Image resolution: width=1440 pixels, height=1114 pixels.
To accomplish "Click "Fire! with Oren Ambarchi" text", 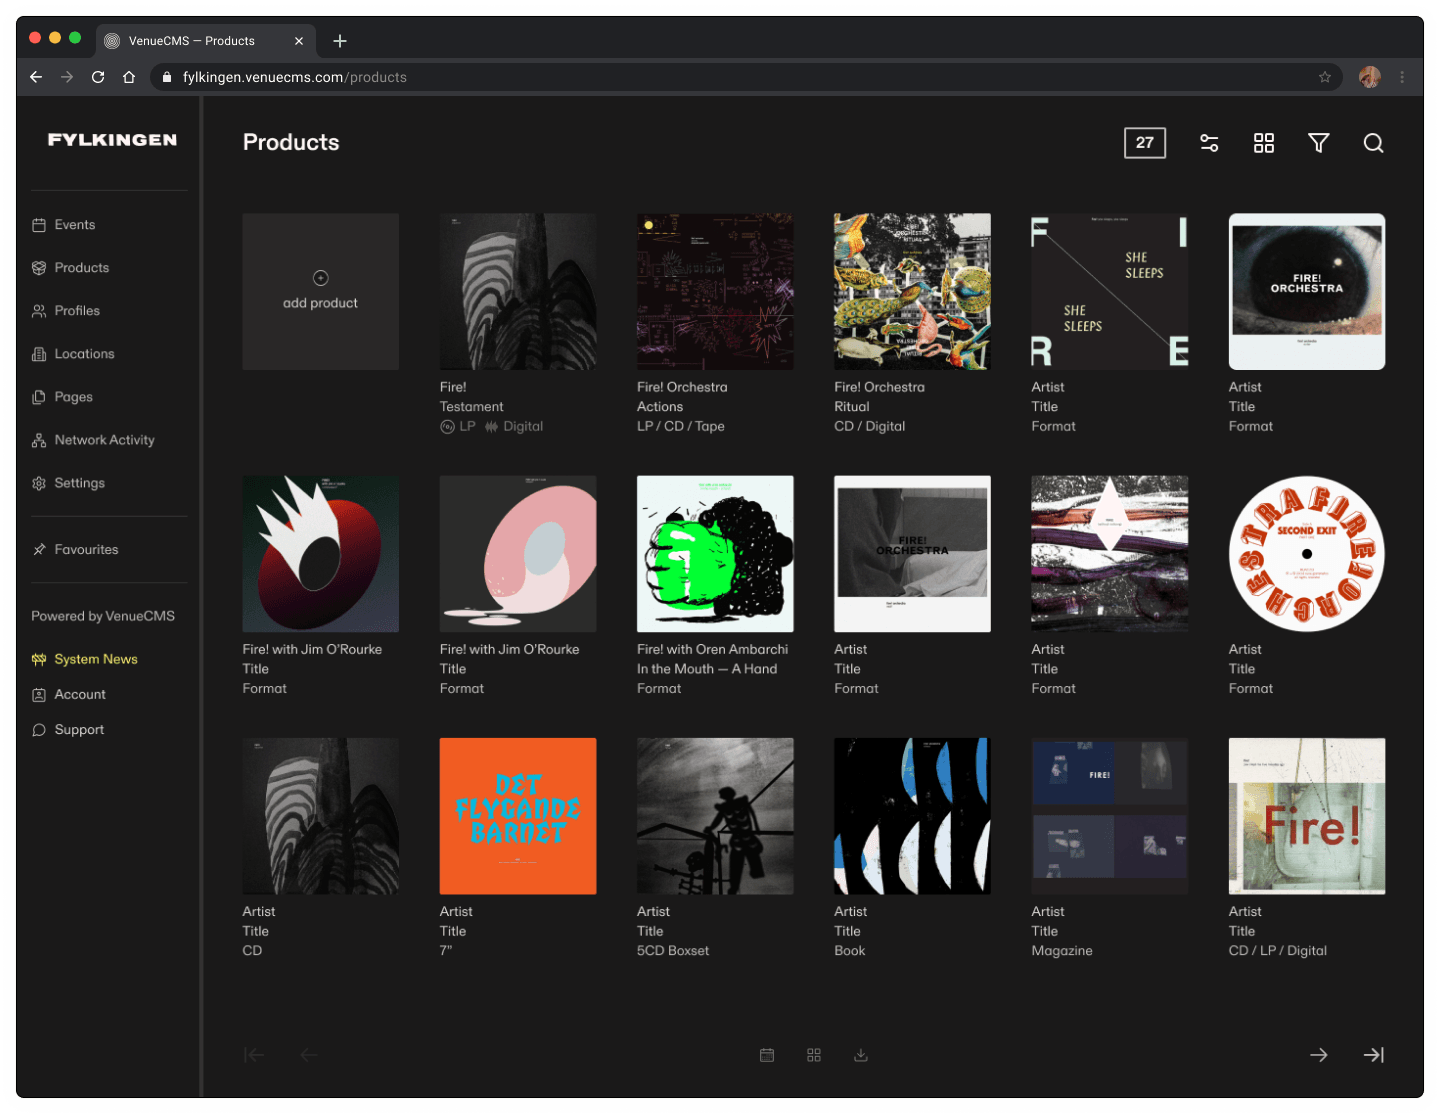I will pos(713,650).
